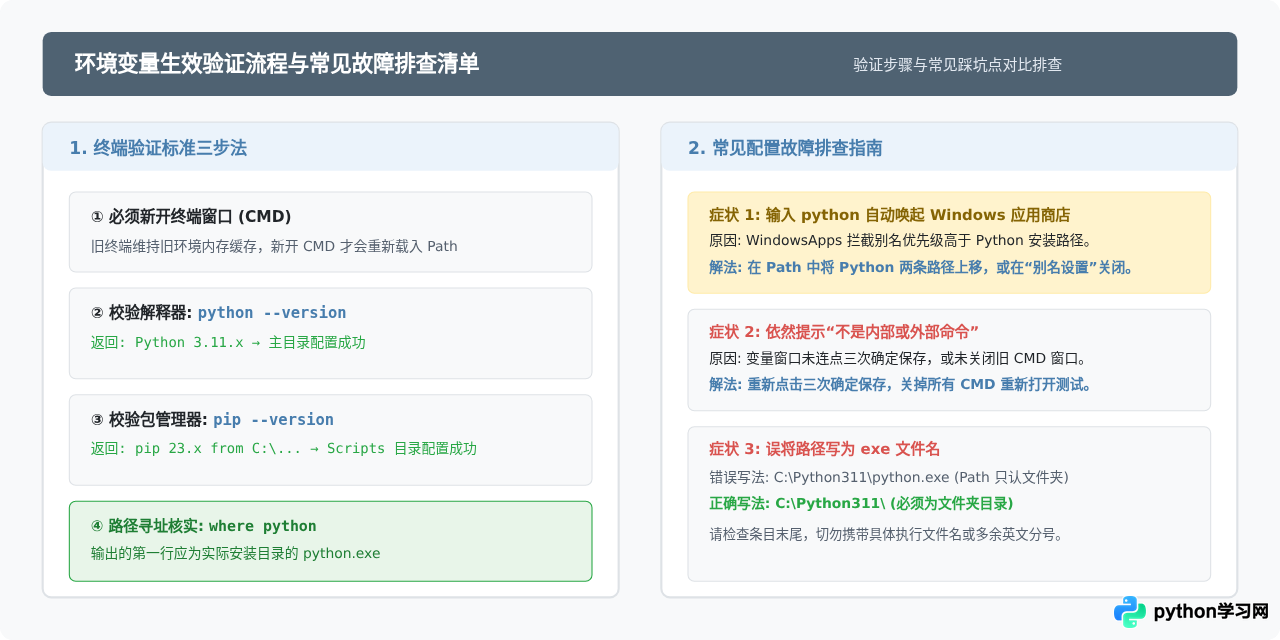The image size is (1280, 640).
Task: Click 症状 3: 误将路径写为 exe 文件名
Action: click(x=824, y=449)
